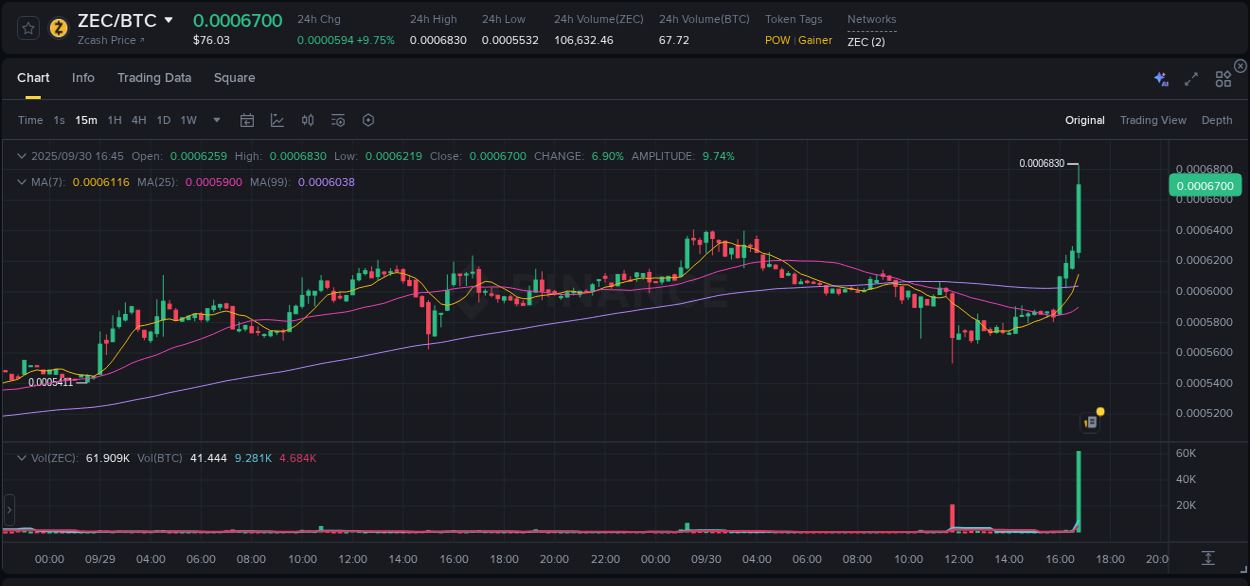This screenshot has height=586, width=1250.
Task: Open the AI assistant icon
Action: (1160, 76)
